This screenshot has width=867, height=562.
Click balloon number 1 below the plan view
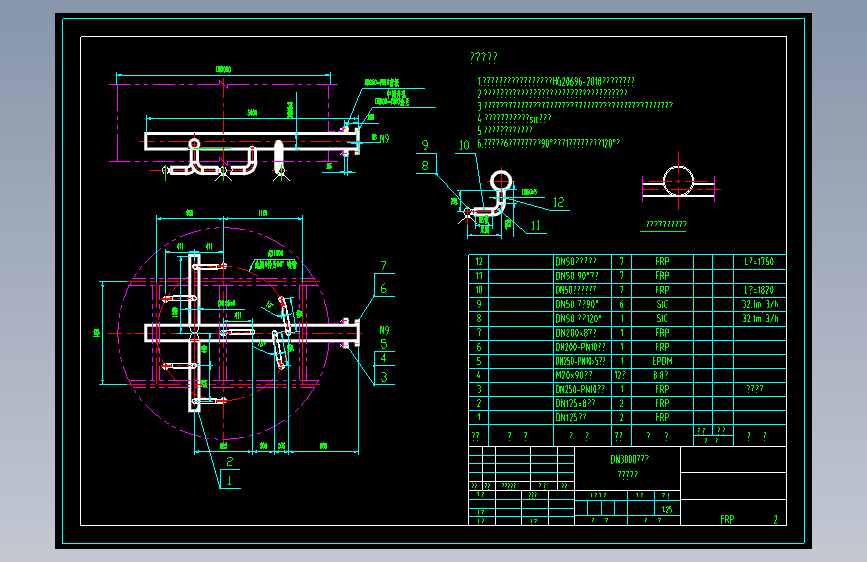tap(229, 480)
